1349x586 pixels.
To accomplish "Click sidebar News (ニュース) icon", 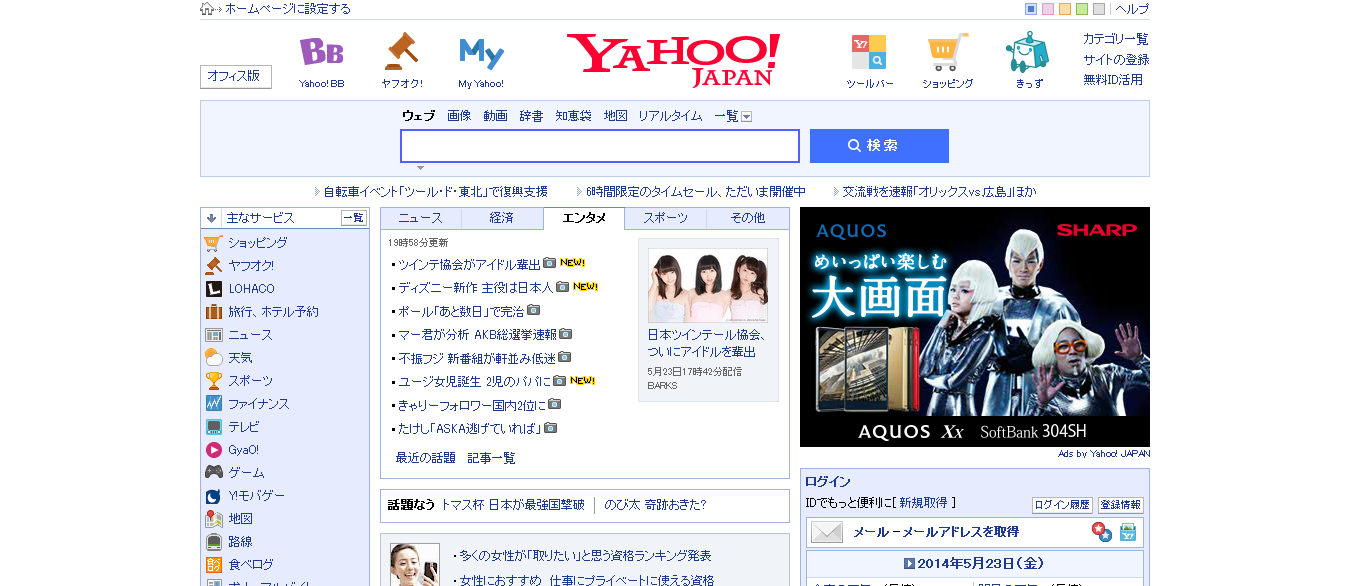I will tap(213, 335).
